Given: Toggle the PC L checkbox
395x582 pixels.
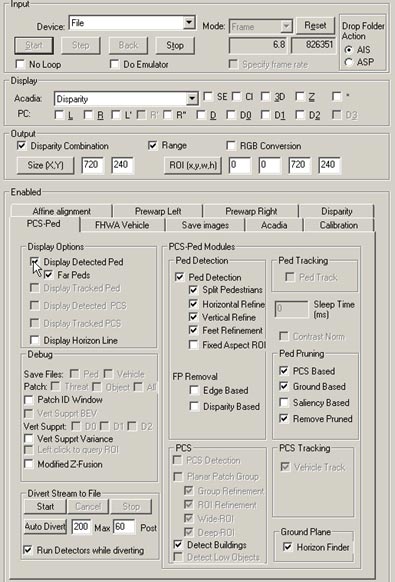Looking at the screenshot, I should click(x=59, y=115).
